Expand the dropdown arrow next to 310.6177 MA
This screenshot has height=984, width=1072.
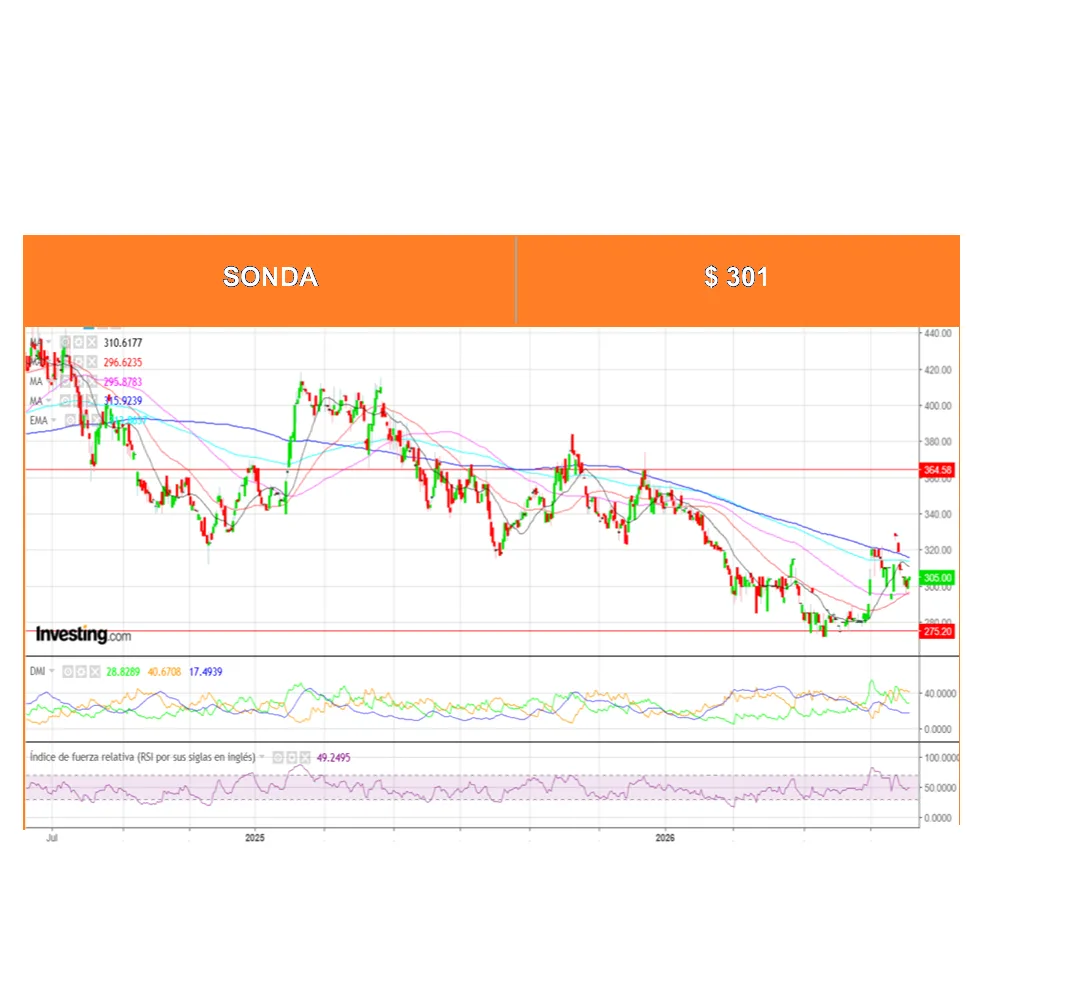pos(49,342)
